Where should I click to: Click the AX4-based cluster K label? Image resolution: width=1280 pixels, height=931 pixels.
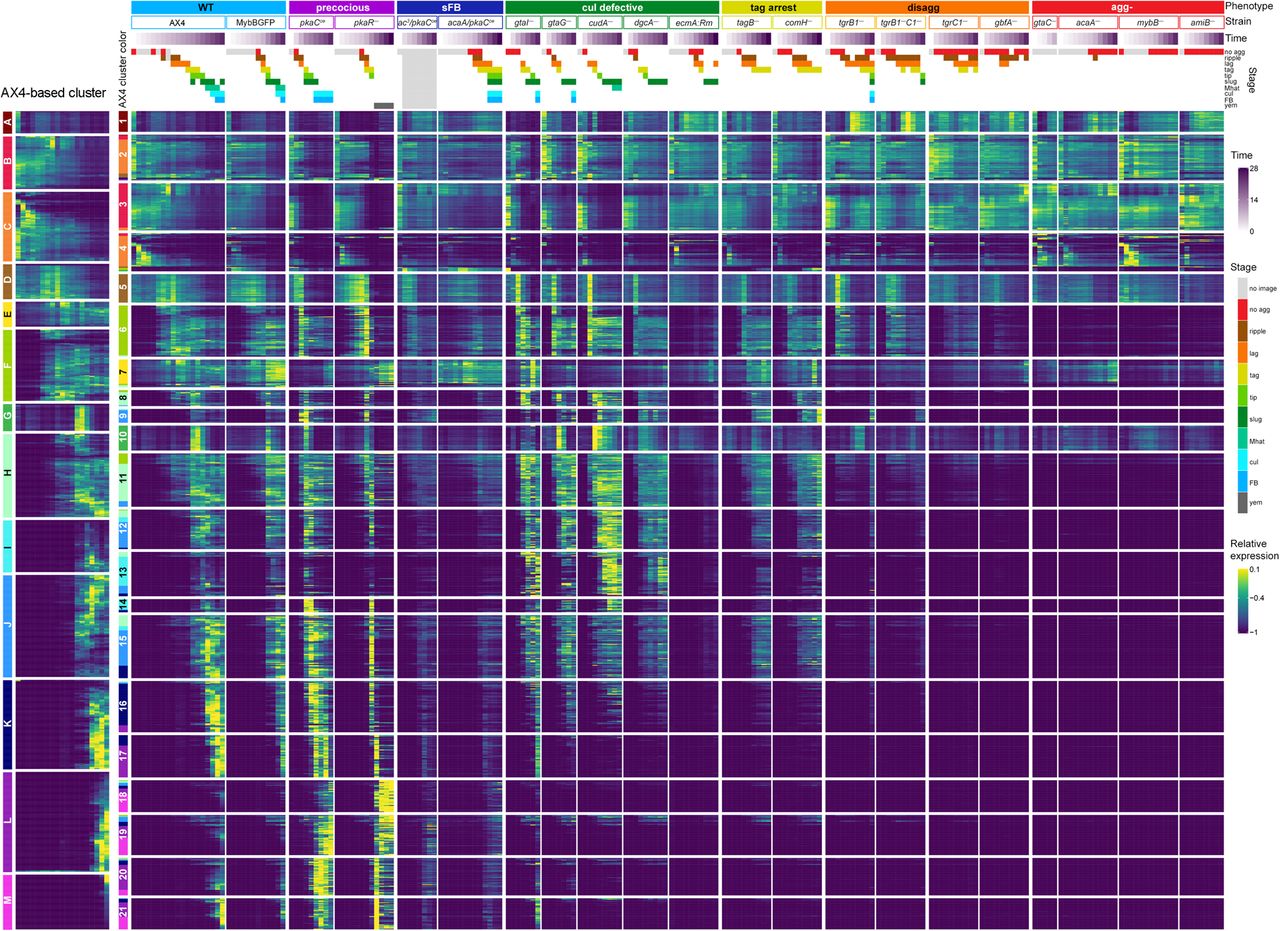[x=8, y=724]
